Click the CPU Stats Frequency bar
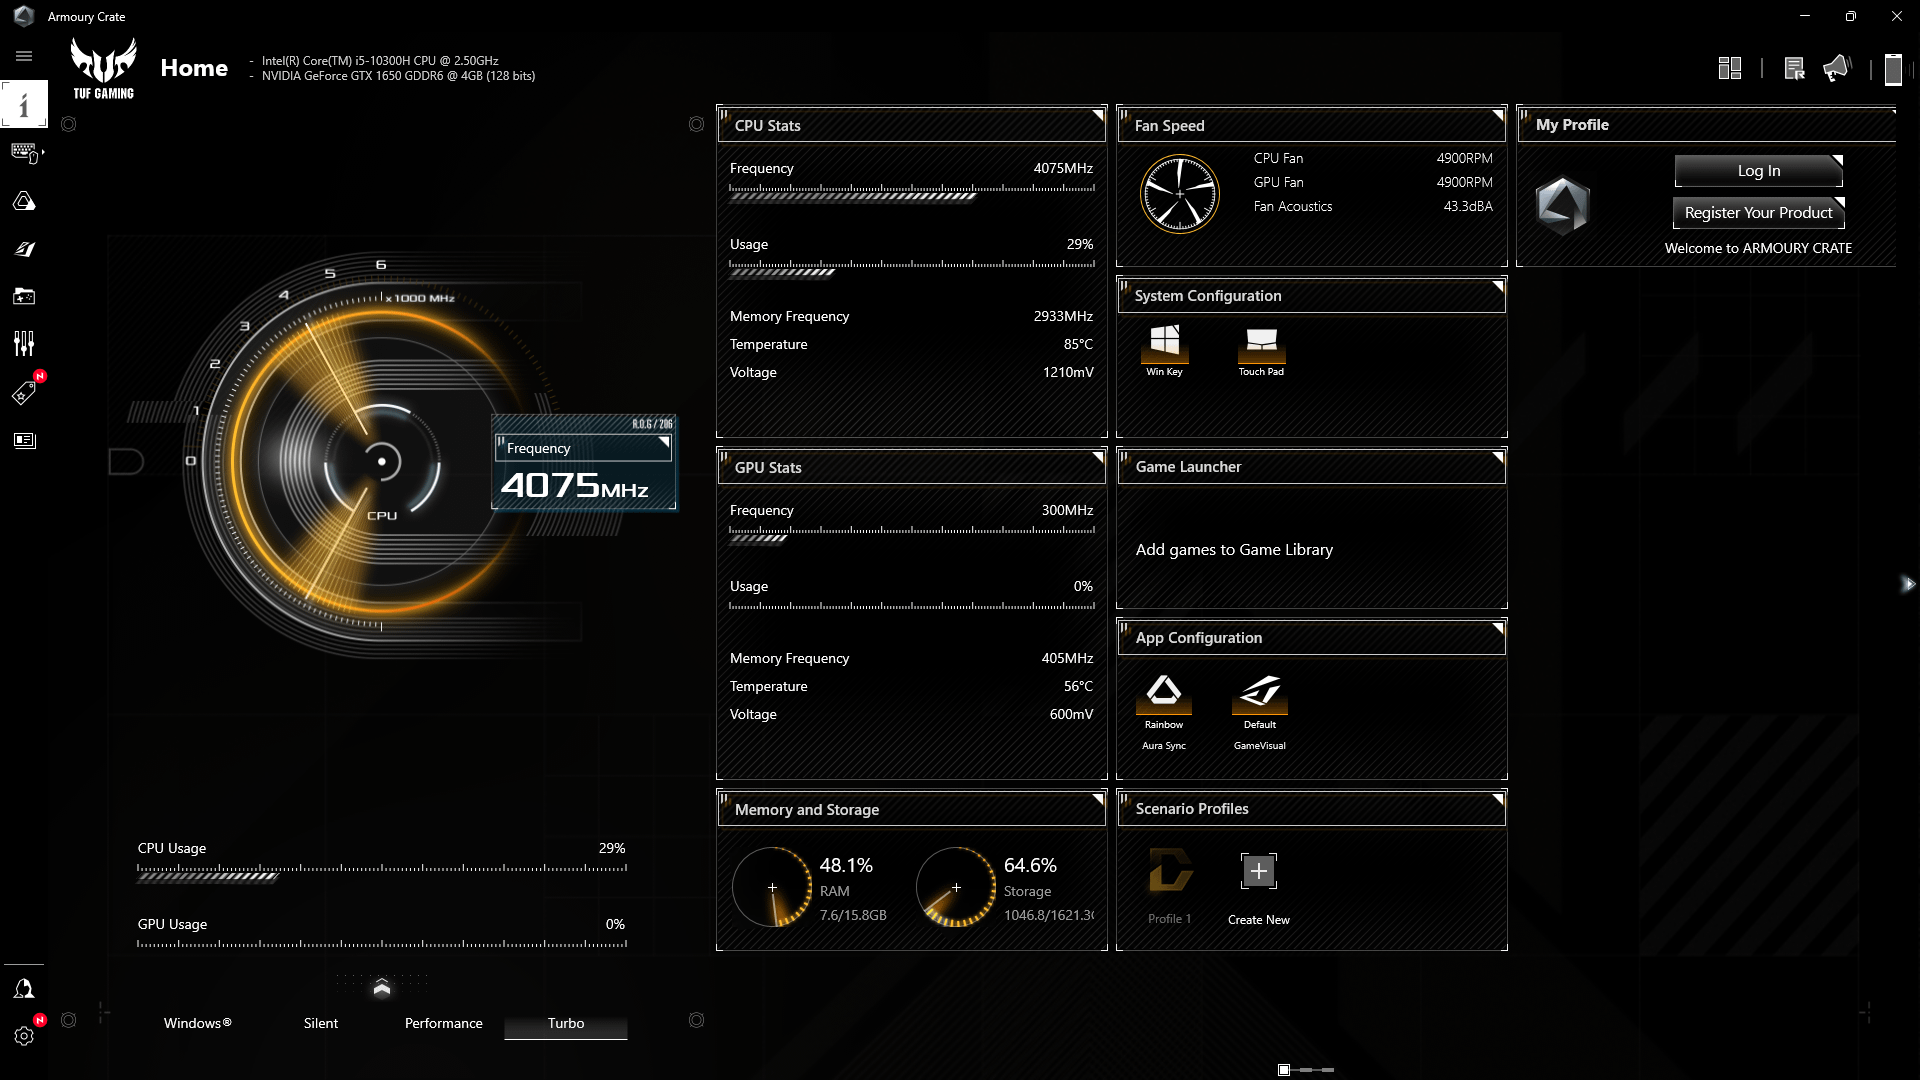 pos(912,192)
